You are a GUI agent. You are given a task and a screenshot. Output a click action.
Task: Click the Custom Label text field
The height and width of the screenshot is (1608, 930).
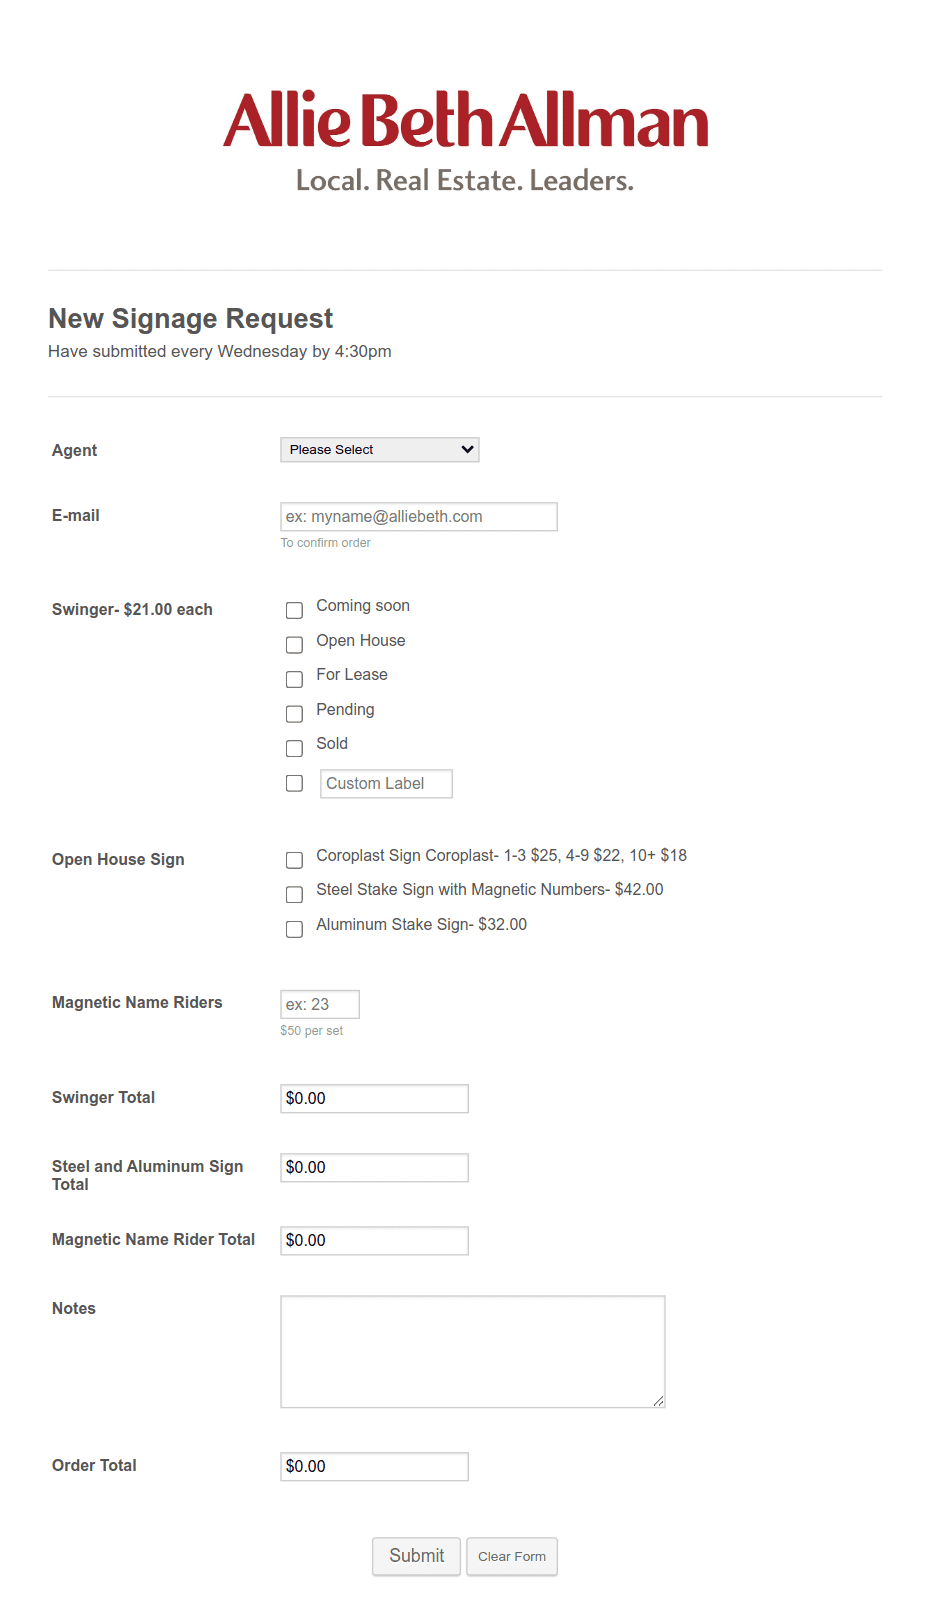pos(386,784)
